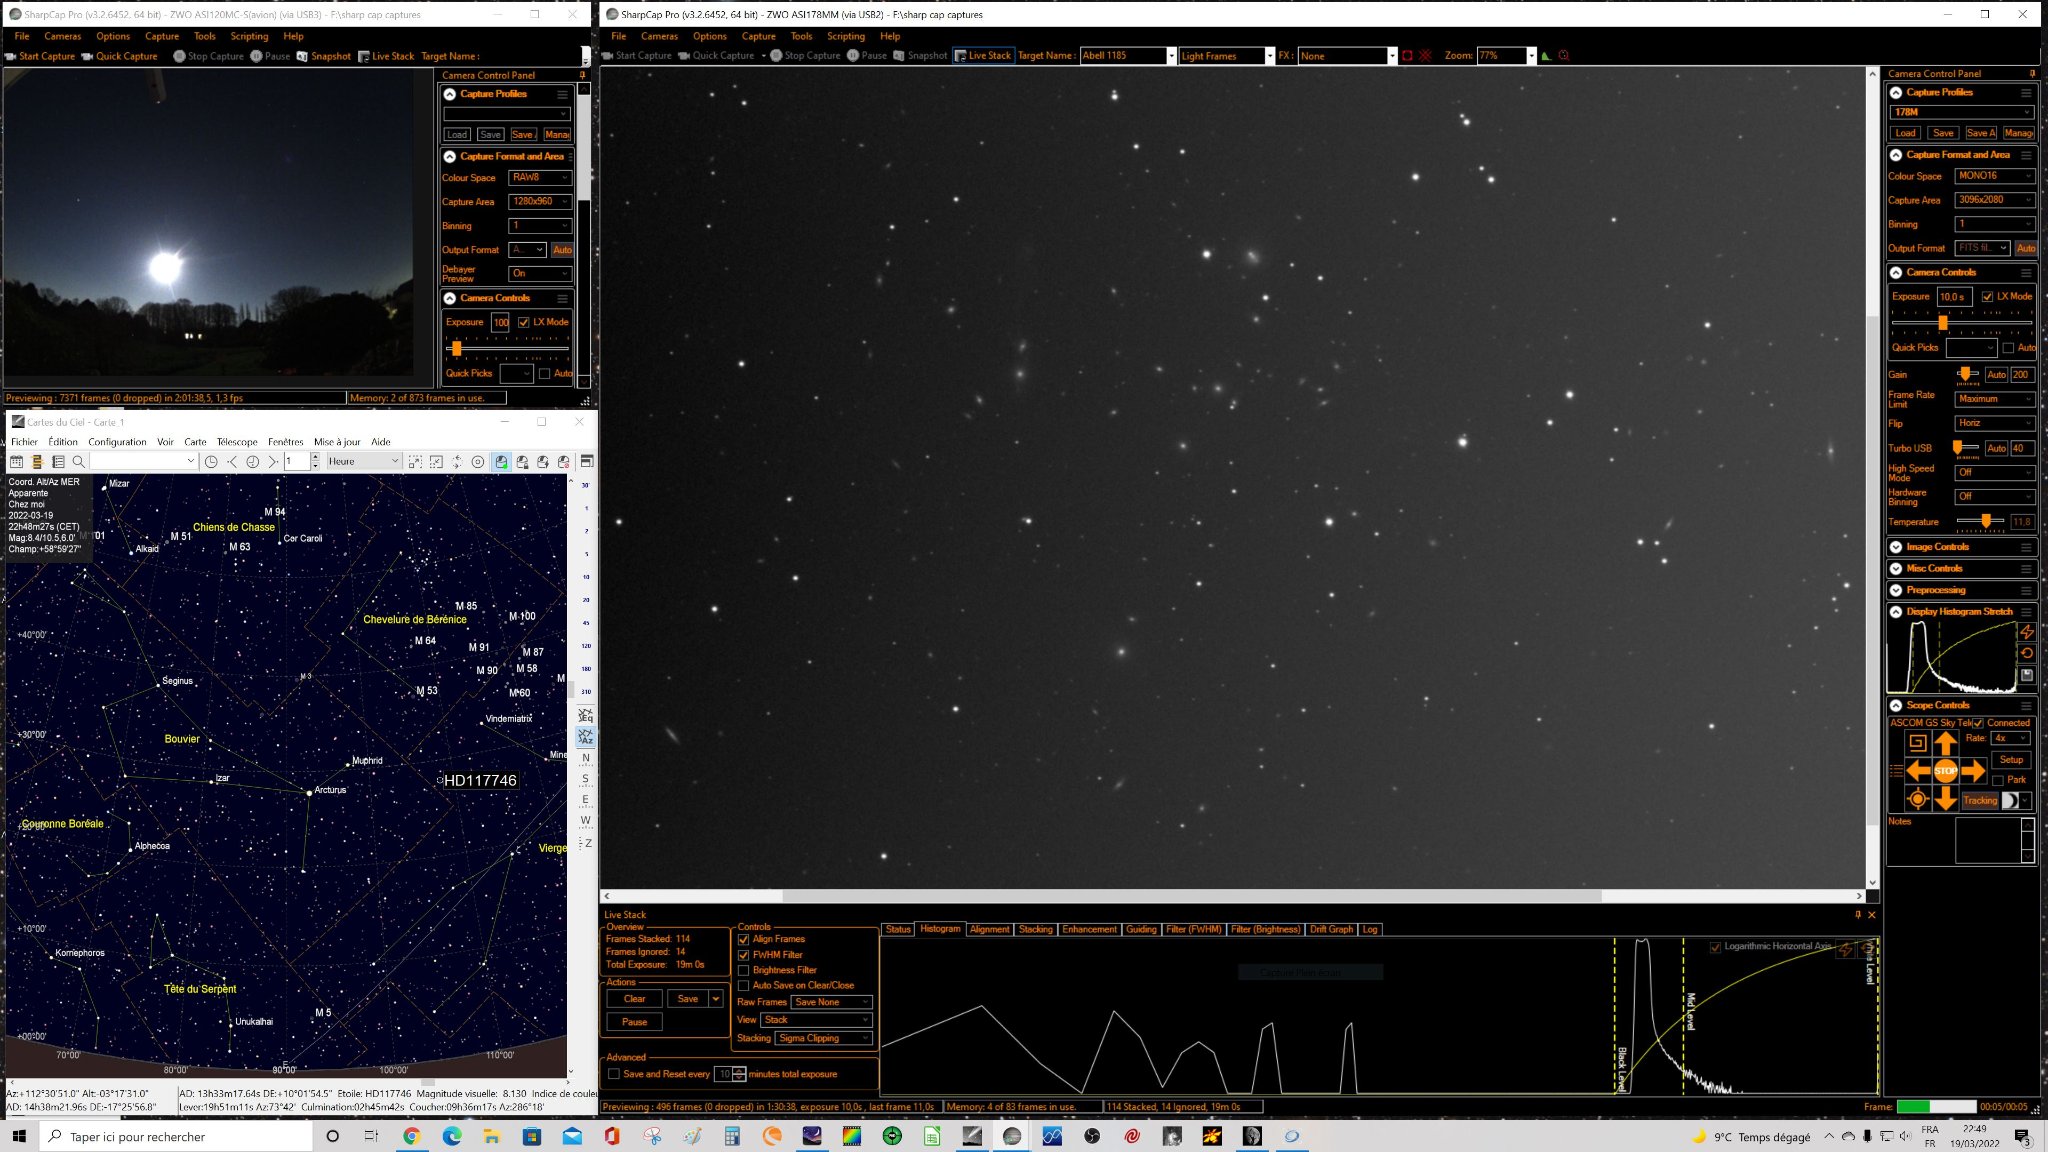Toggle the Connected checkbox for the ASCOM telescope
This screenshot has height=1152, width=2048.
[x=1978, y=722]
